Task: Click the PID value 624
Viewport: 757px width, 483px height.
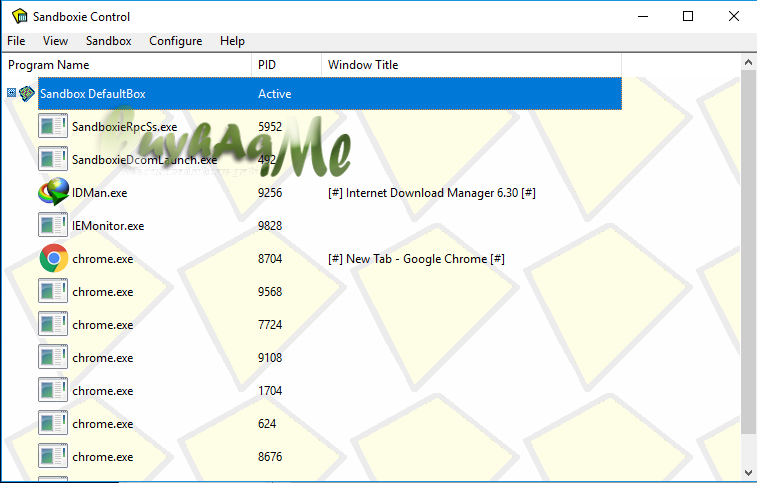Action: (267, 424)
